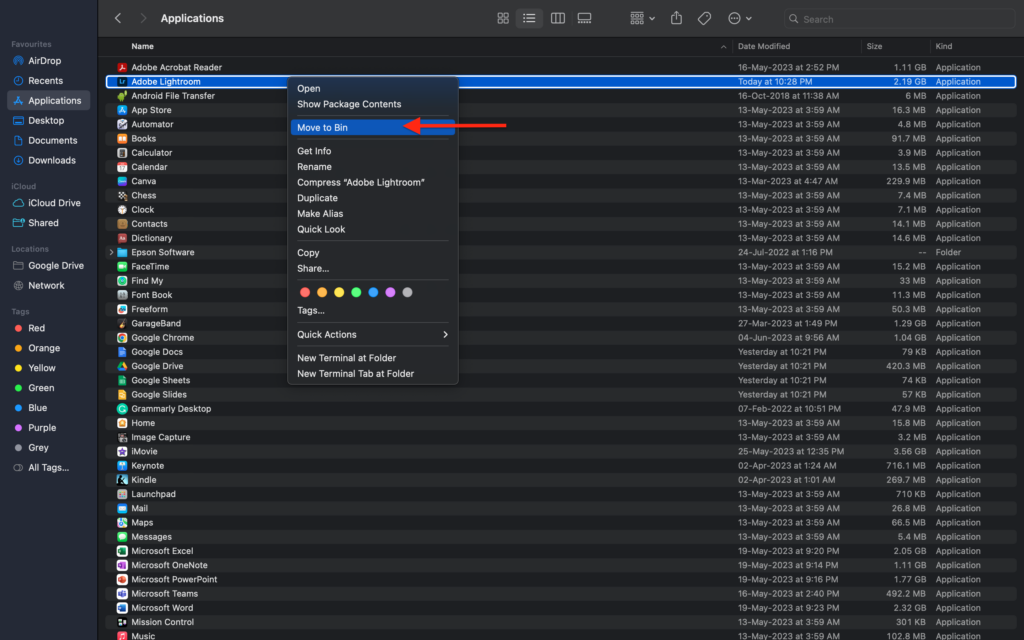The image size is (1024, 640).
Task: Open Recents in the sidebar
Action: pyautogui.click(x=48, y=81)
